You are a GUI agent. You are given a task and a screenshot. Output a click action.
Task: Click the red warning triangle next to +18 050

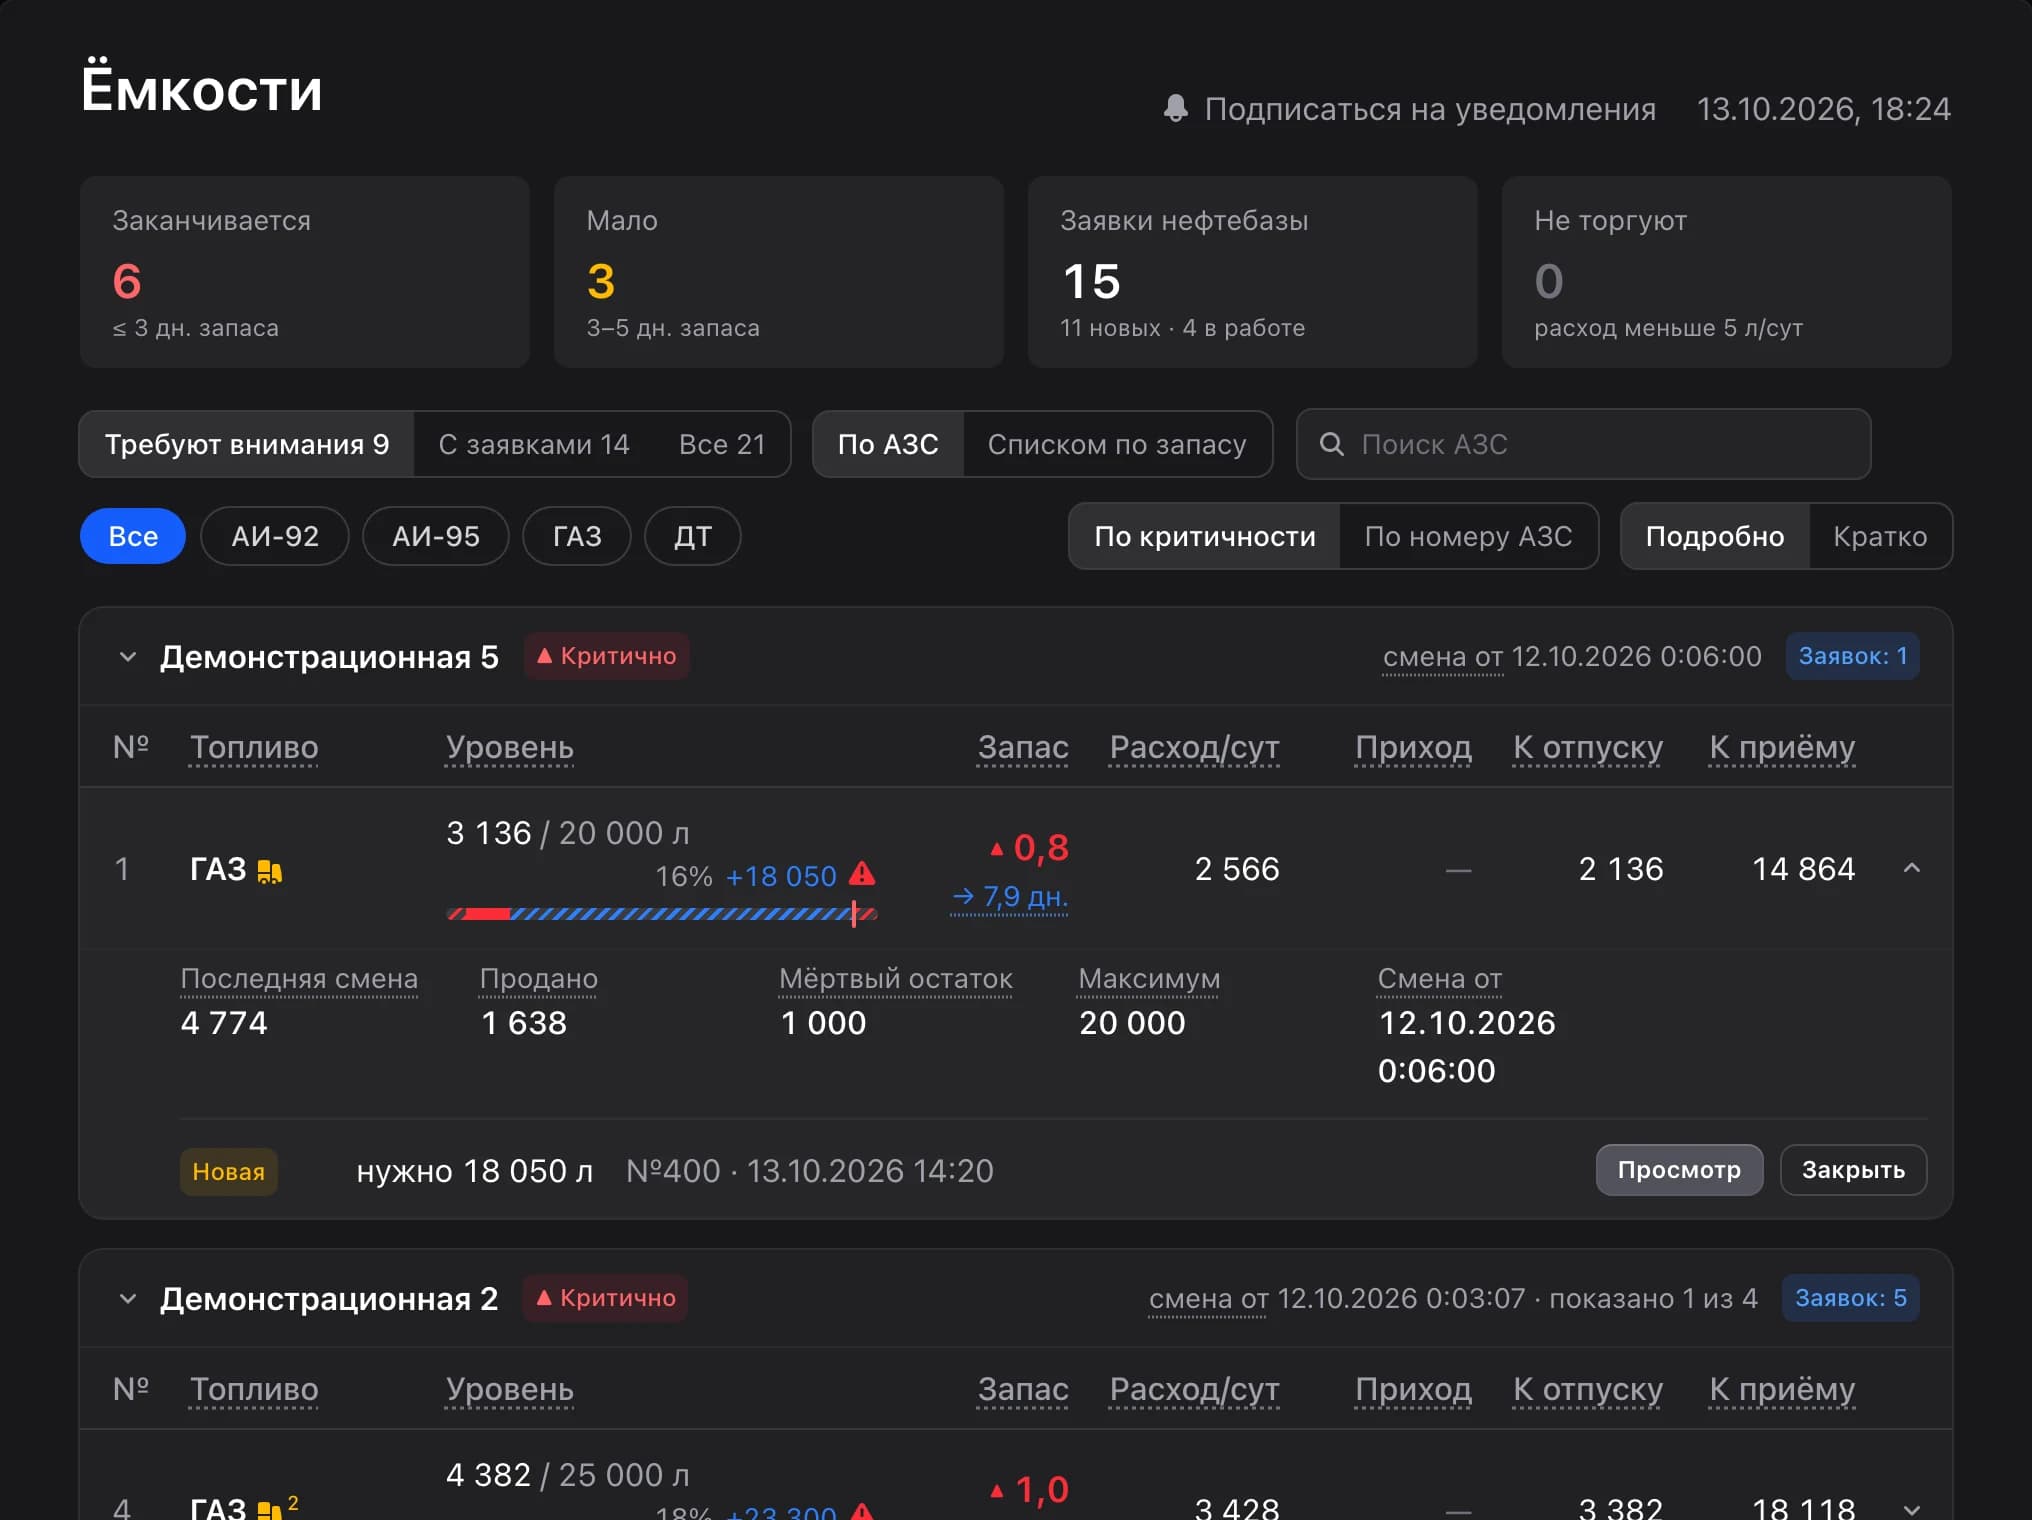click(x=862, y=875)
